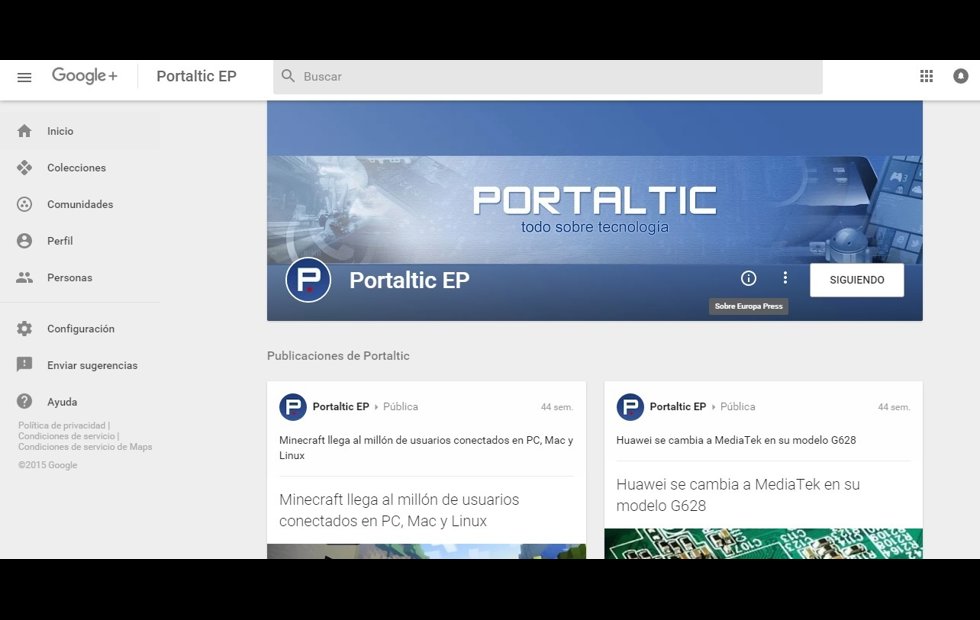Open Minecraft millón de usuarios article title

point(399,510)
